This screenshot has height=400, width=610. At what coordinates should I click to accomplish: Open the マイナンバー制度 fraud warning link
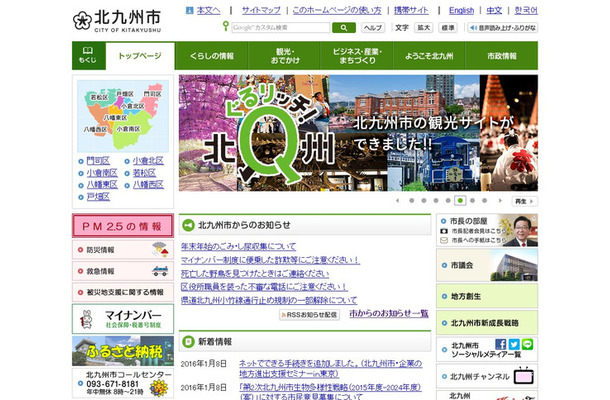(270, 260)
